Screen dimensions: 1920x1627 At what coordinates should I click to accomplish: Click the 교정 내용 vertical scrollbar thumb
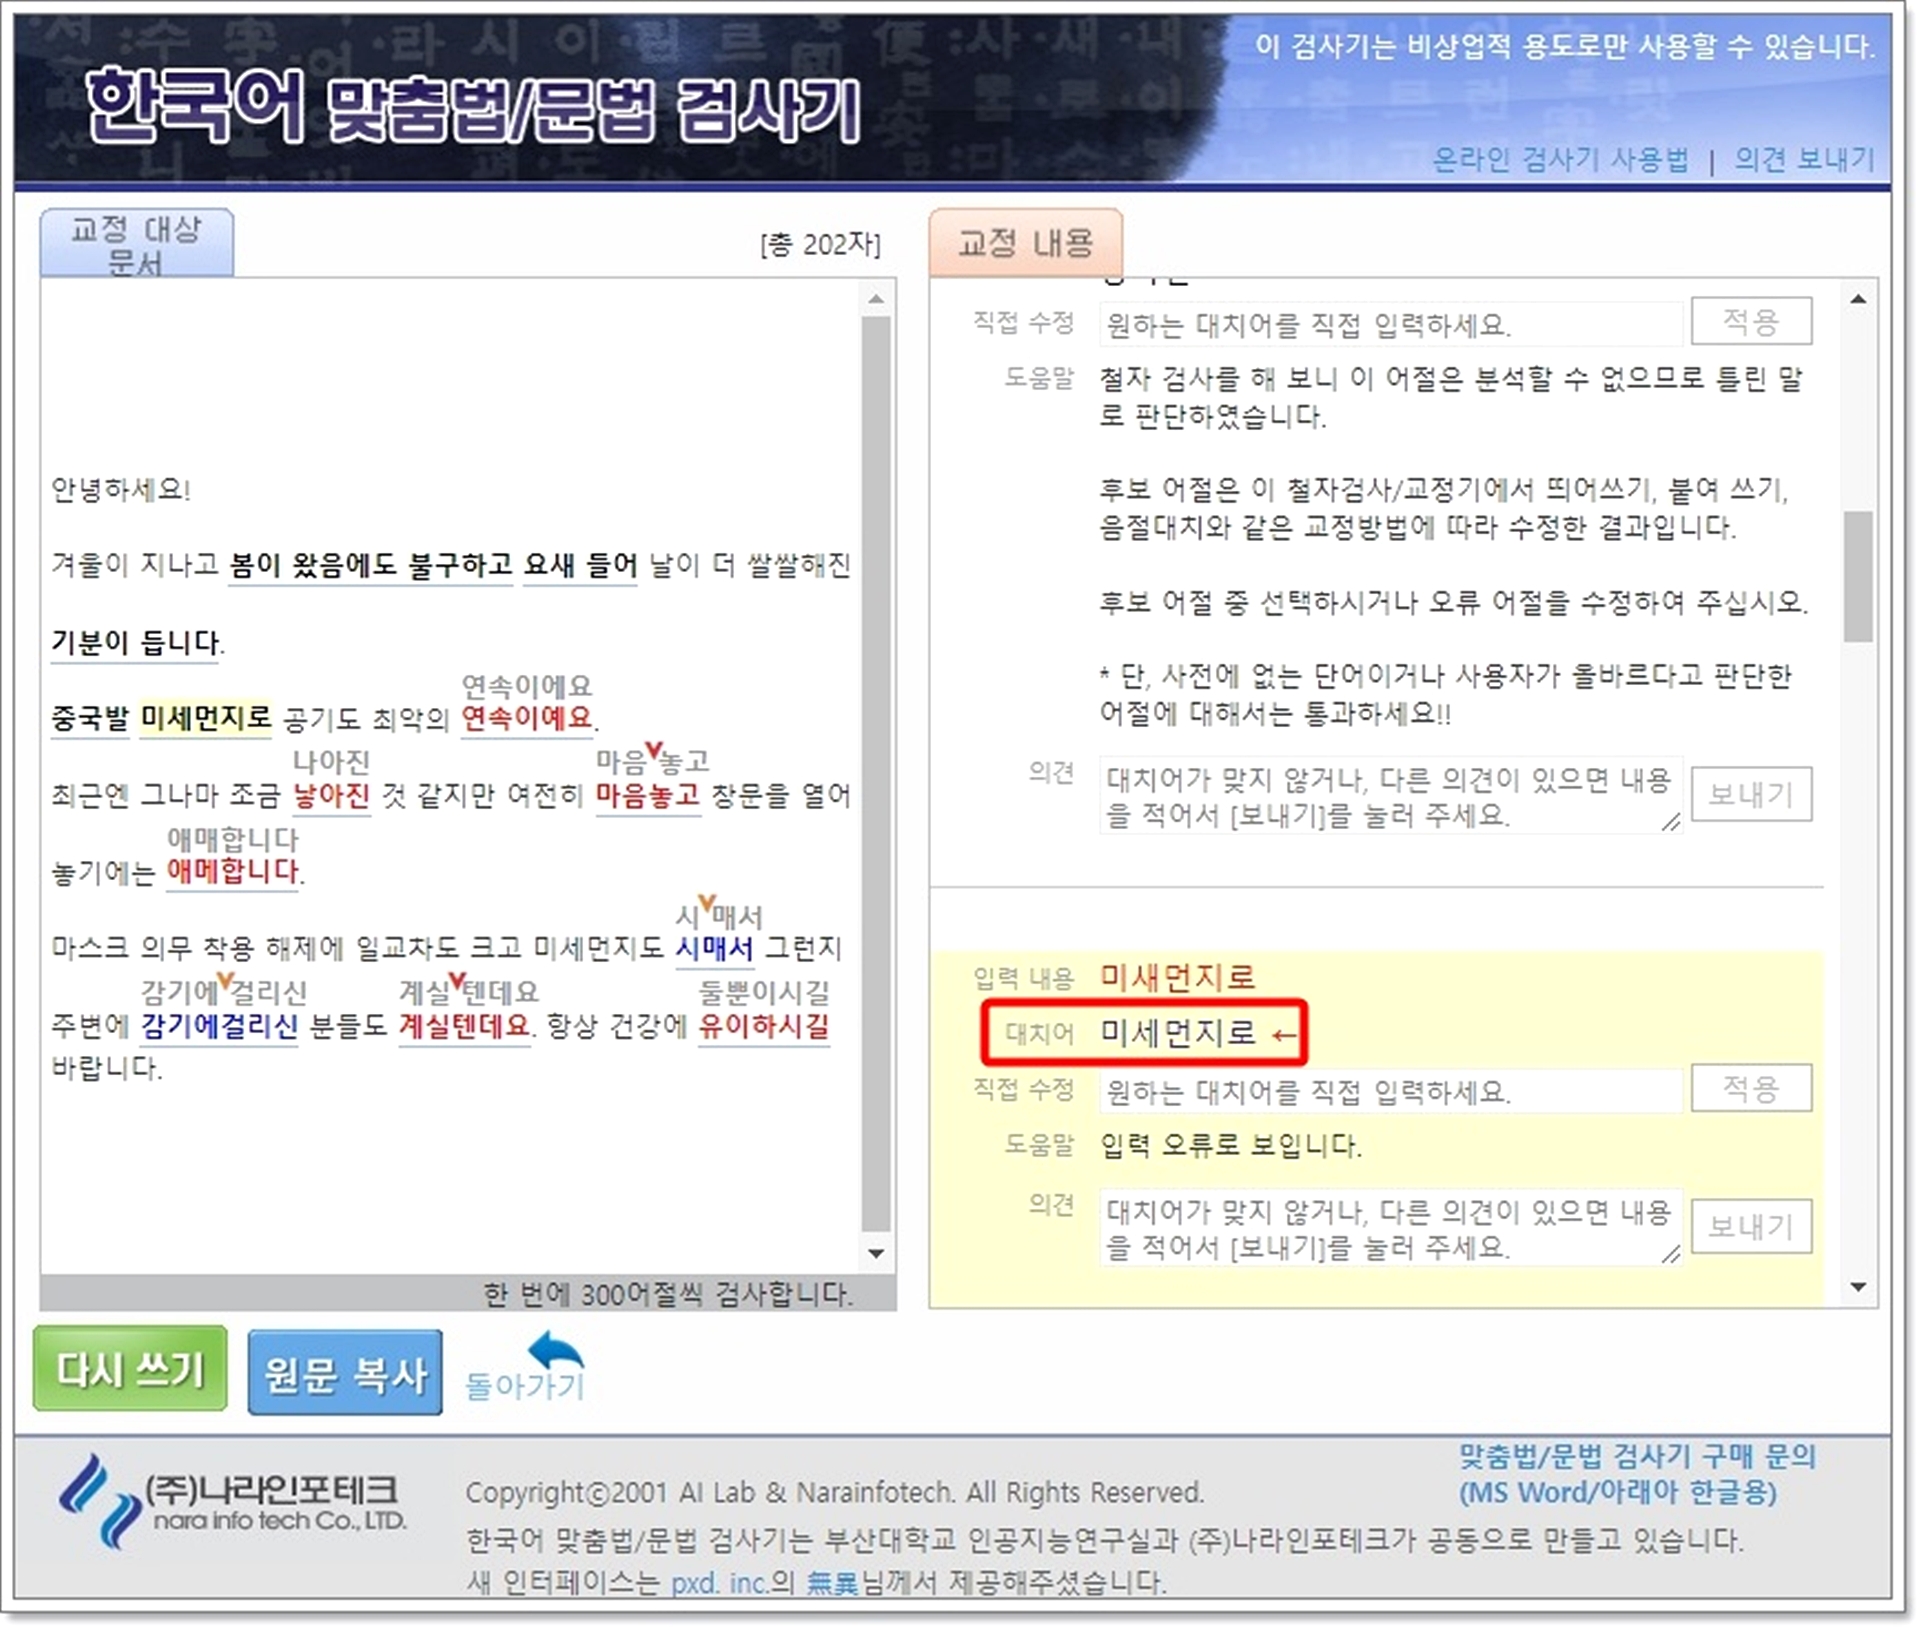pyautogui.click(x=1858, y=576)
